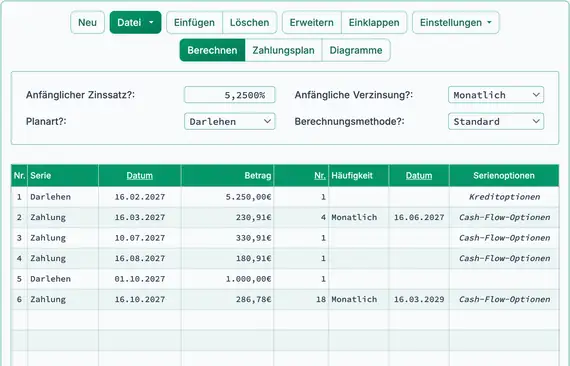This screenshot has width=570, height=366.
Task: Select Darlehen series cell in row 1
Action: tap(63, 197)
